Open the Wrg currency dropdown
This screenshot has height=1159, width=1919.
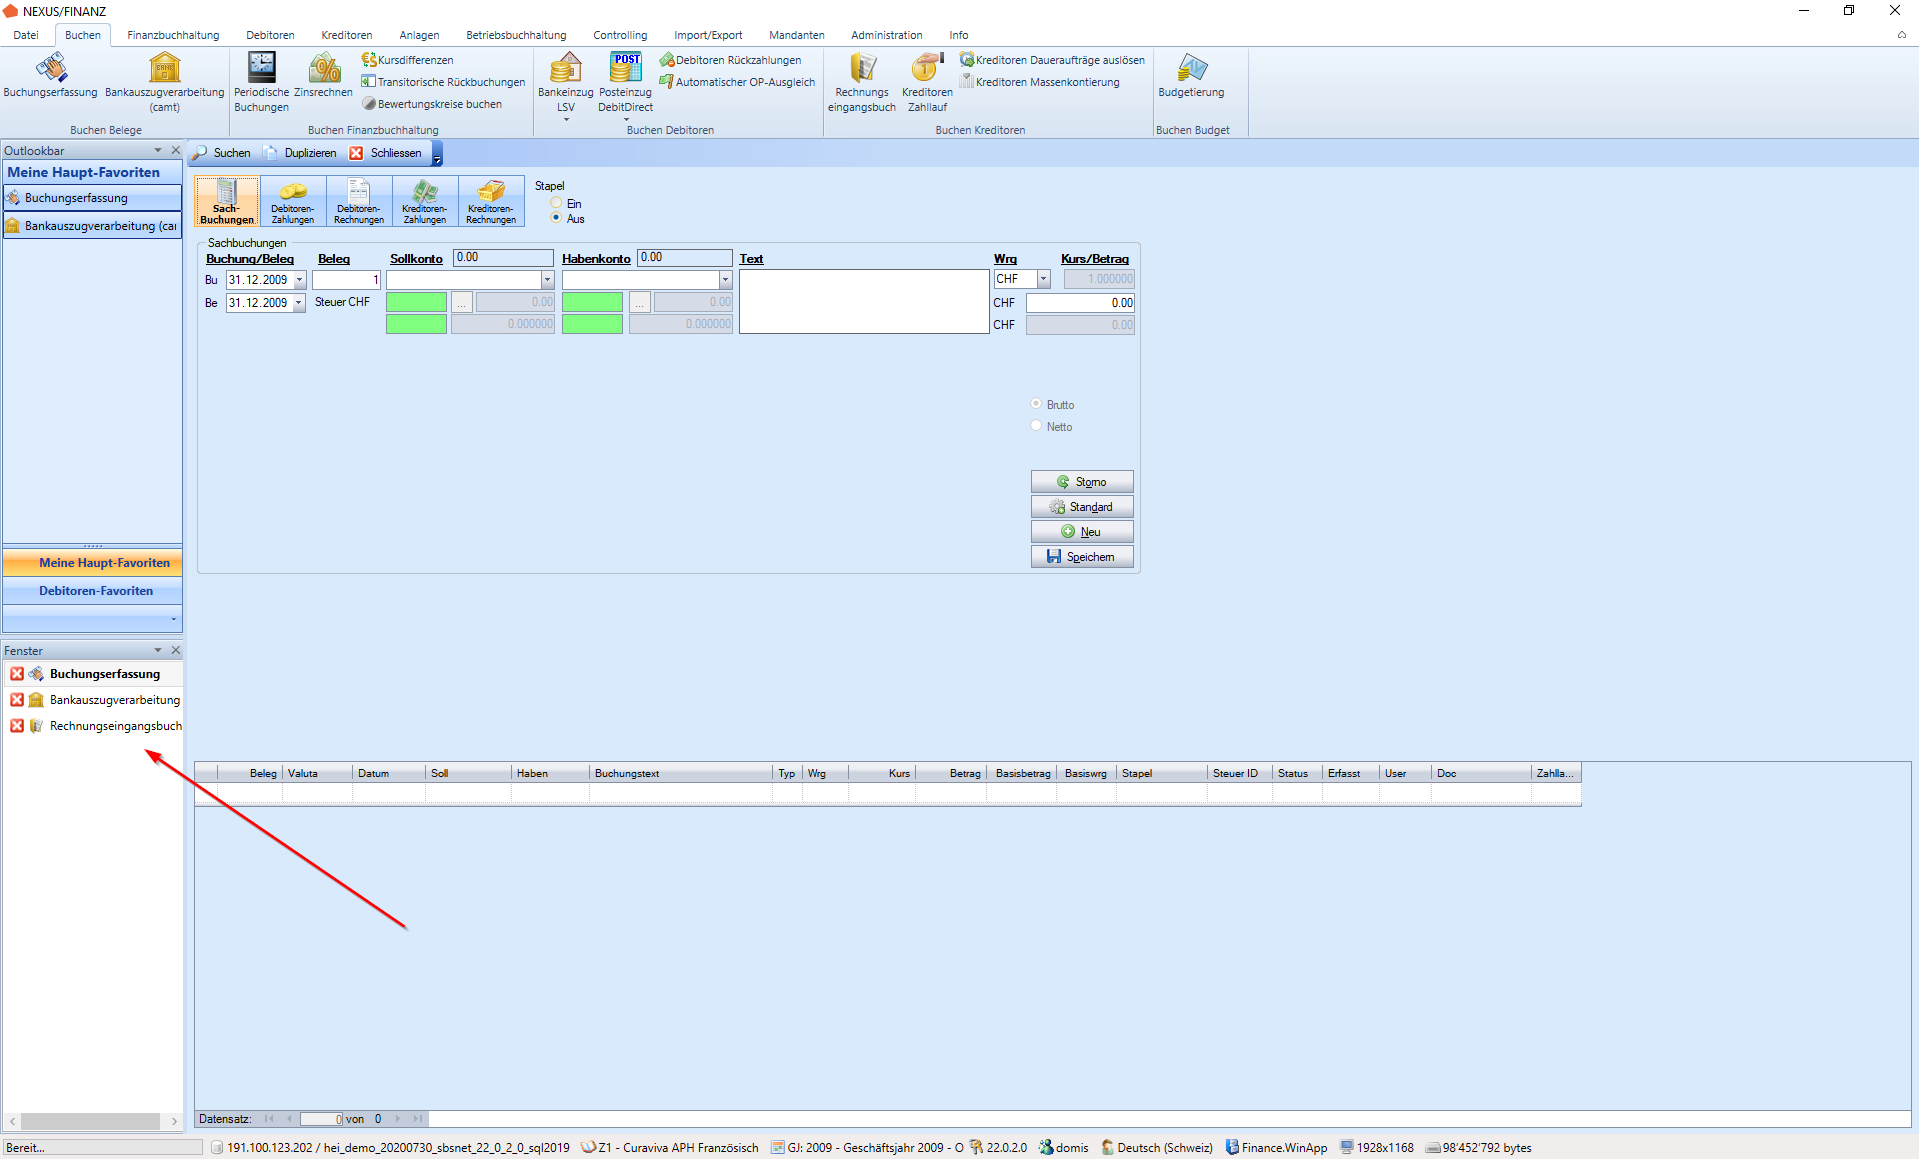(x=1043, y=279)
